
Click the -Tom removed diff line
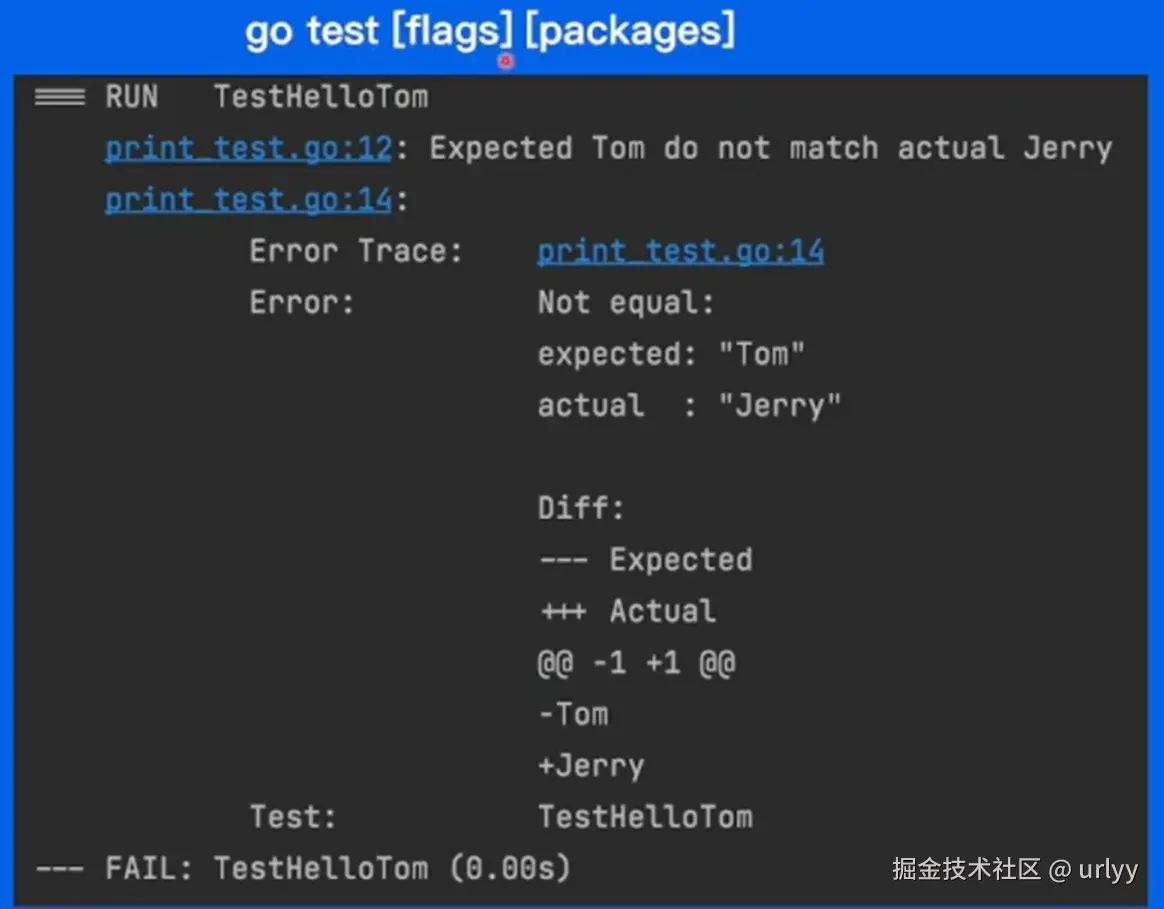pos(573,714)
